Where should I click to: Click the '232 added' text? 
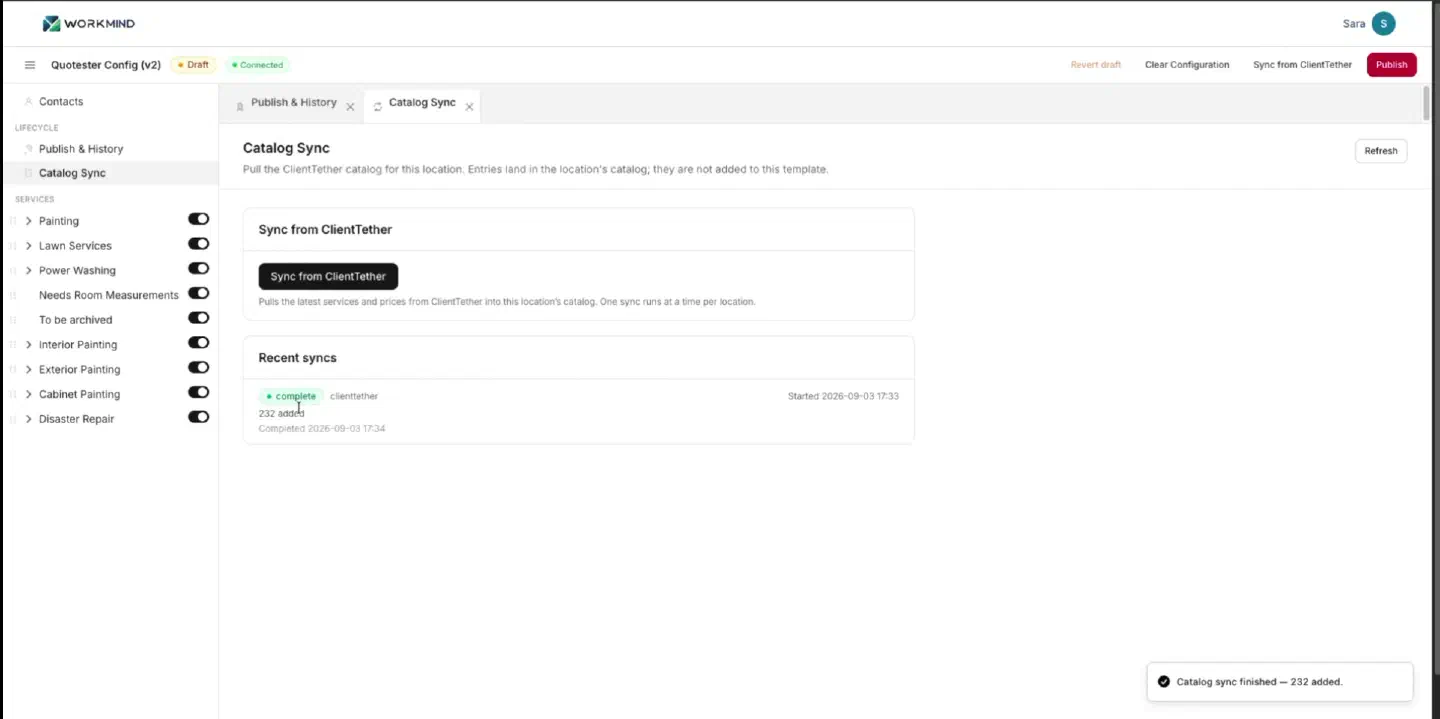point(281,414)
